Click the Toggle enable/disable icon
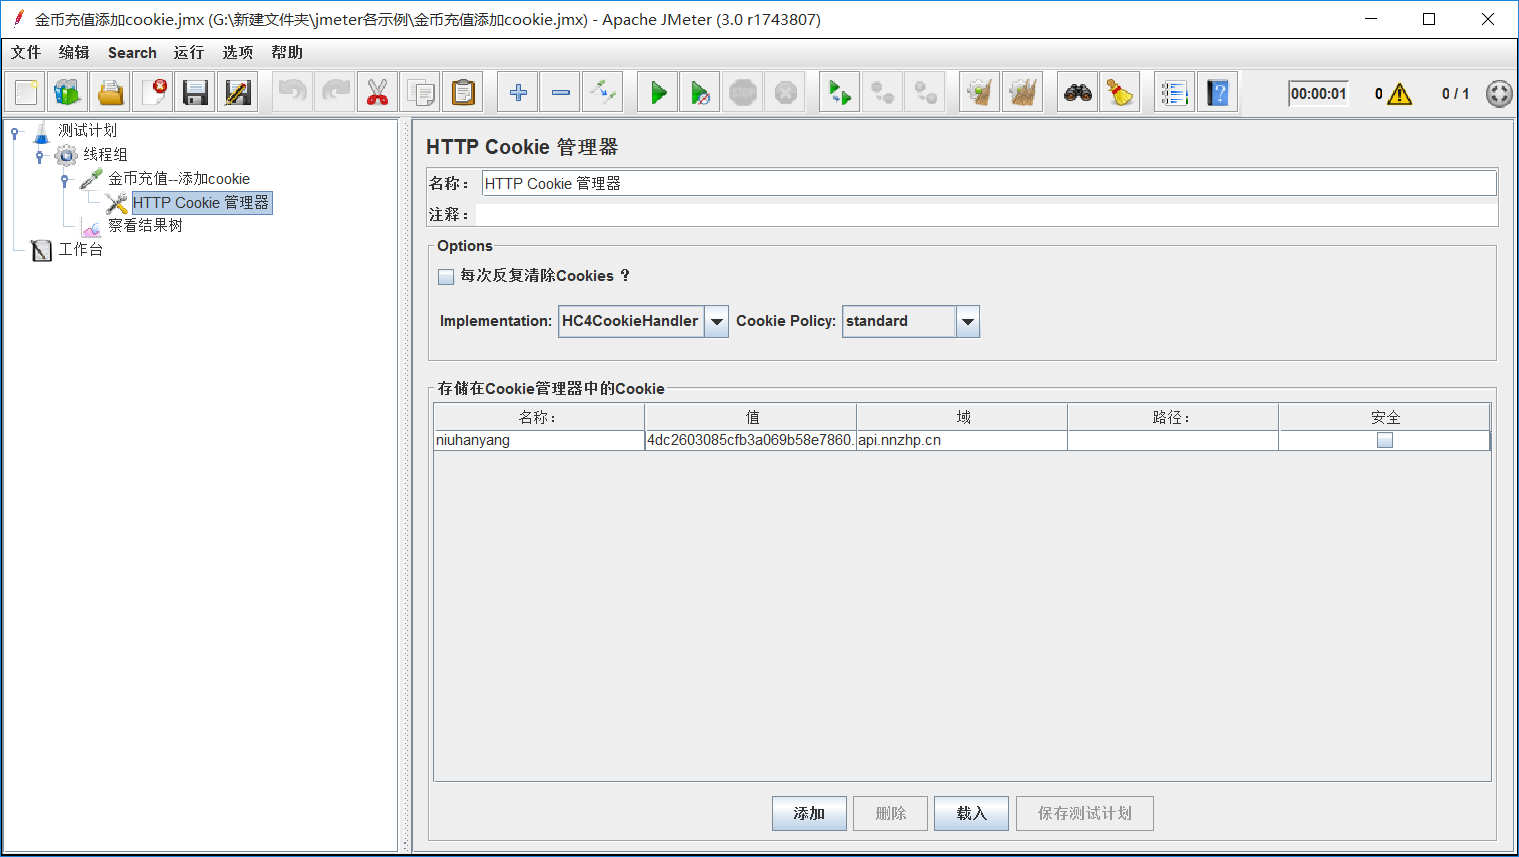The height and width of the screenshot is (857, 1519). [603, 93]
